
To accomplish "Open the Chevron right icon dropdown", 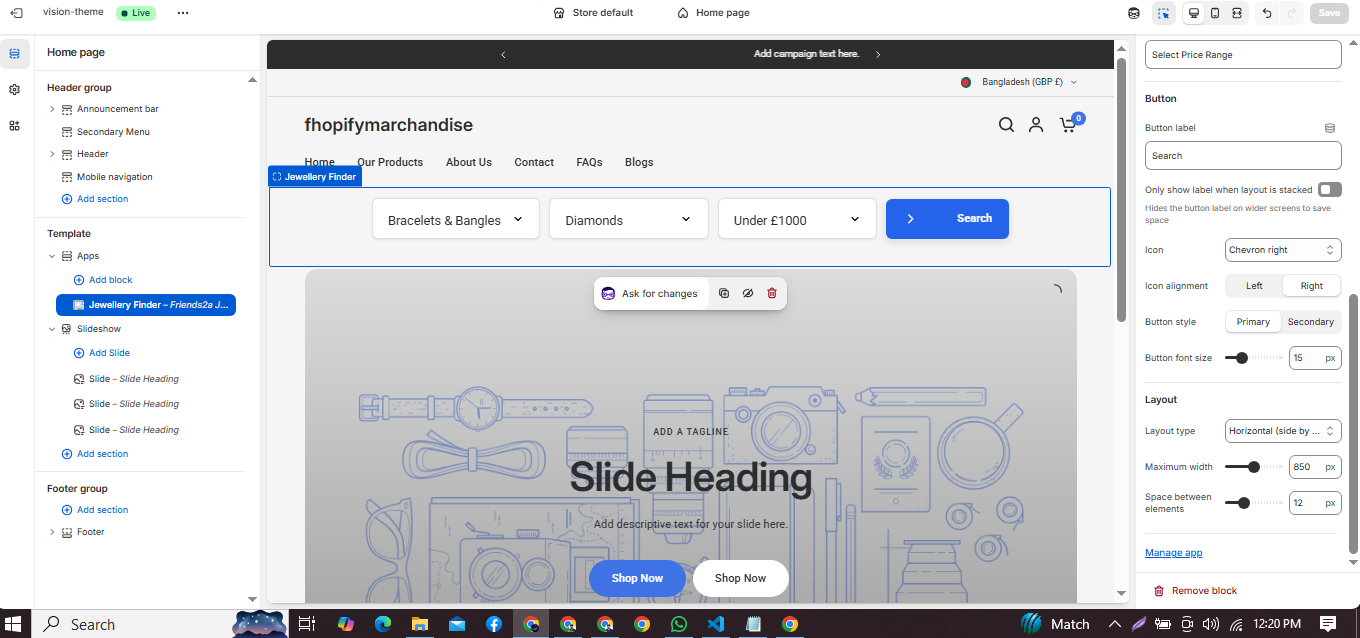I will [x=1283, y=250].
